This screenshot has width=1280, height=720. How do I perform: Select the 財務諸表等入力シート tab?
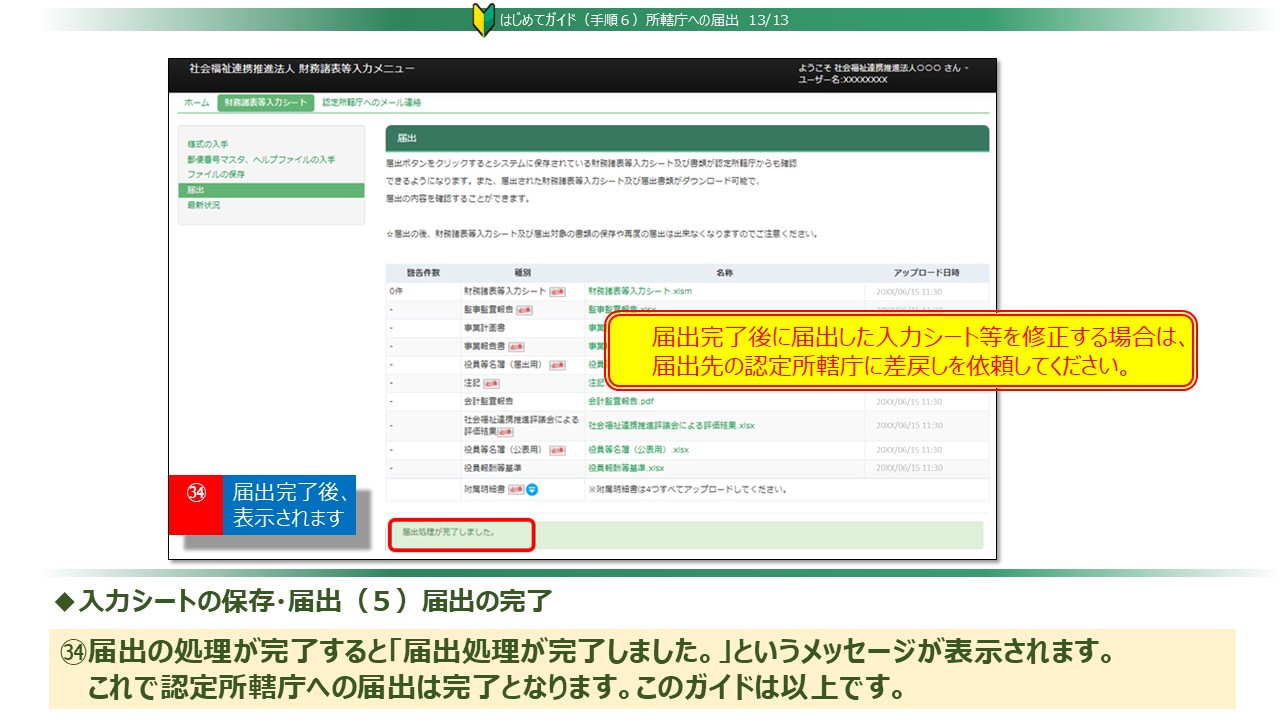point(265,103)
